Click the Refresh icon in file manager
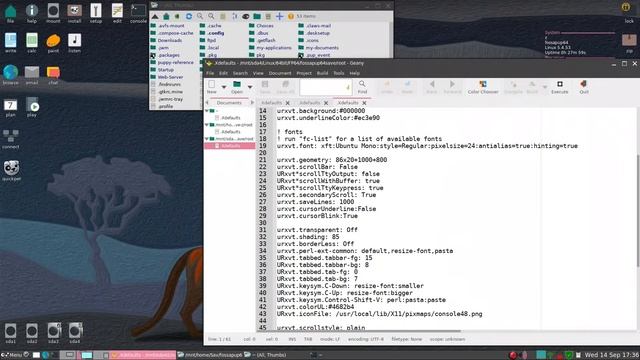The width and height of the screenshot is (640, 360). point(189,16)
